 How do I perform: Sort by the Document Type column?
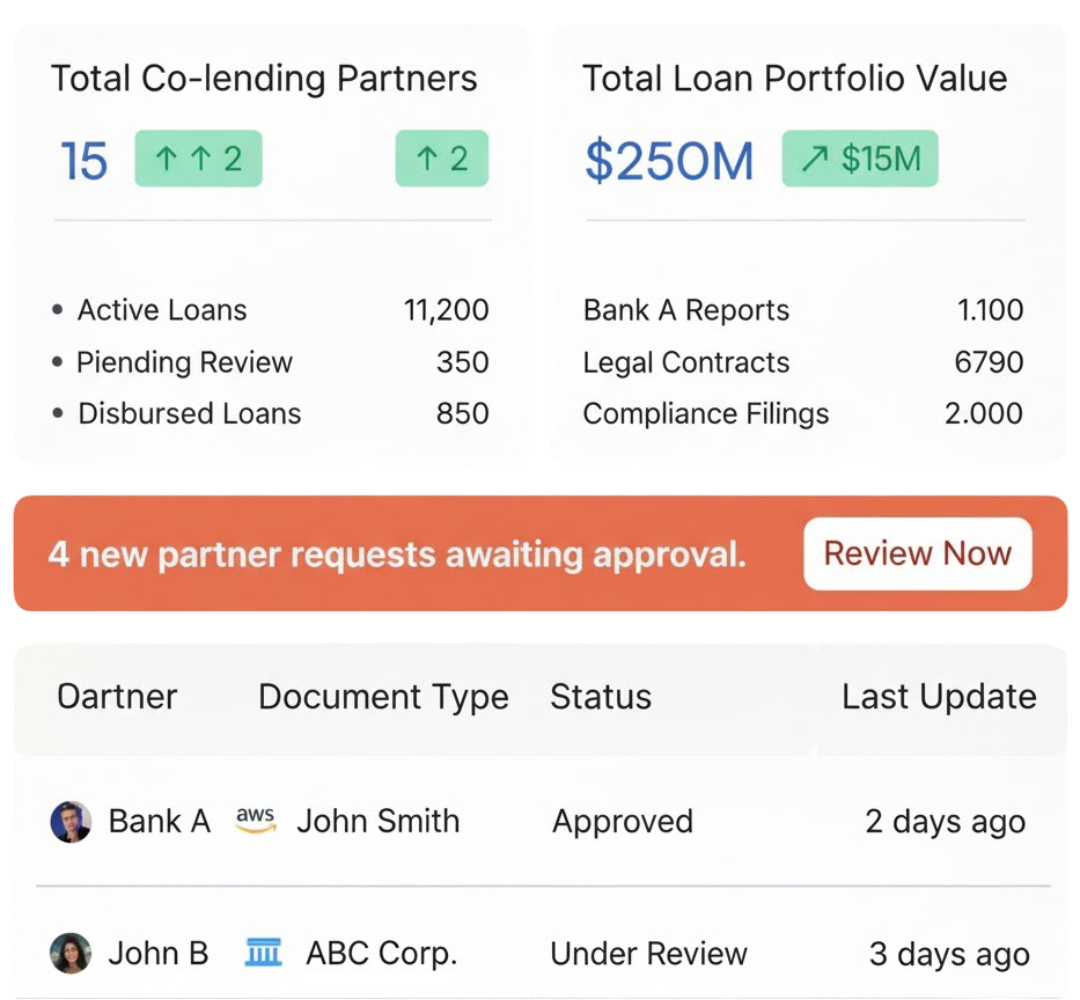click(383, 697)
